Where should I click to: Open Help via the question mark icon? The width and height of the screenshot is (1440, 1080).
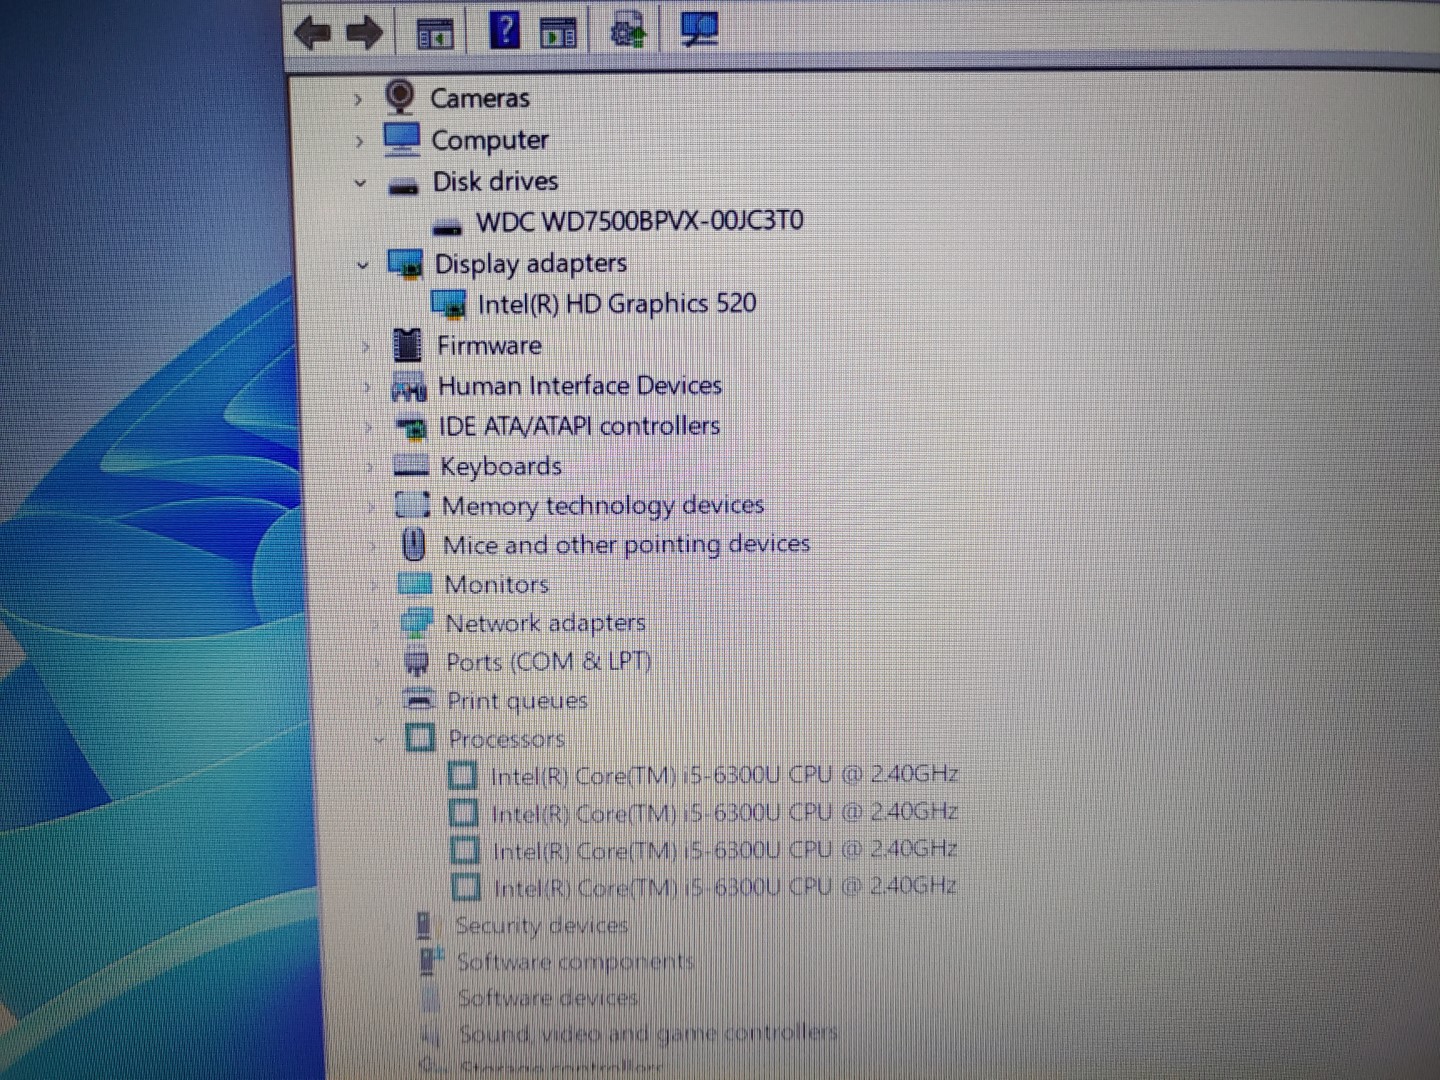click(x=505, y=30)
